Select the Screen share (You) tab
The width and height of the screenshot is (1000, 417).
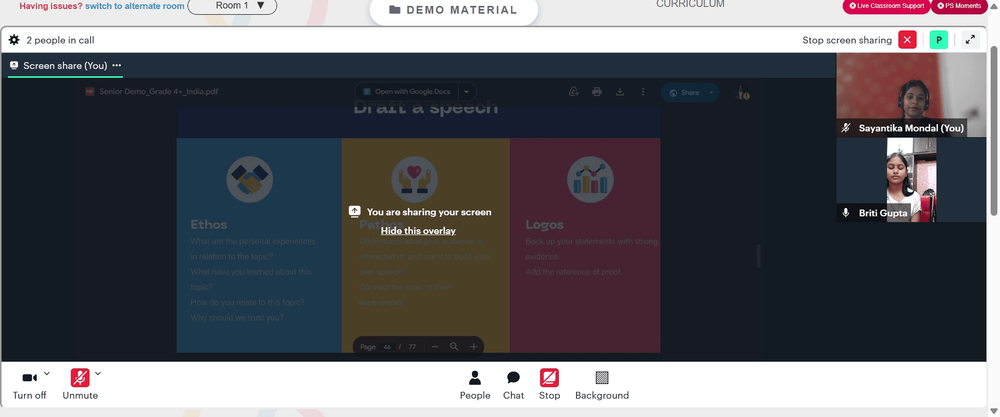tap(65, 66)
